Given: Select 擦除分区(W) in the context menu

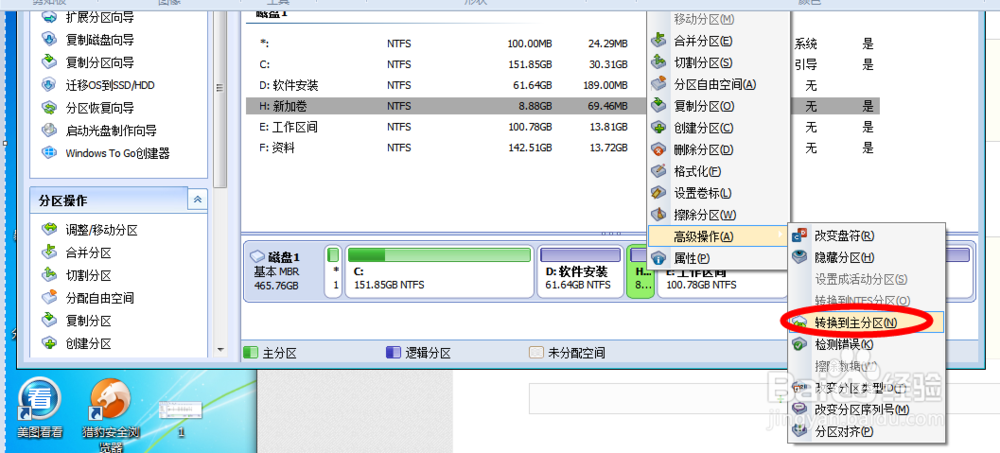Looking at the screenshot, I should pos(719,214).
